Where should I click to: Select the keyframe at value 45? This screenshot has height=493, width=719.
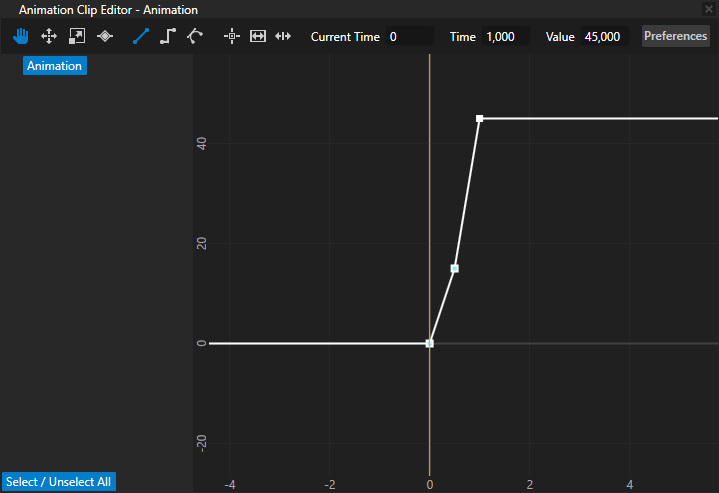[480, 119]
